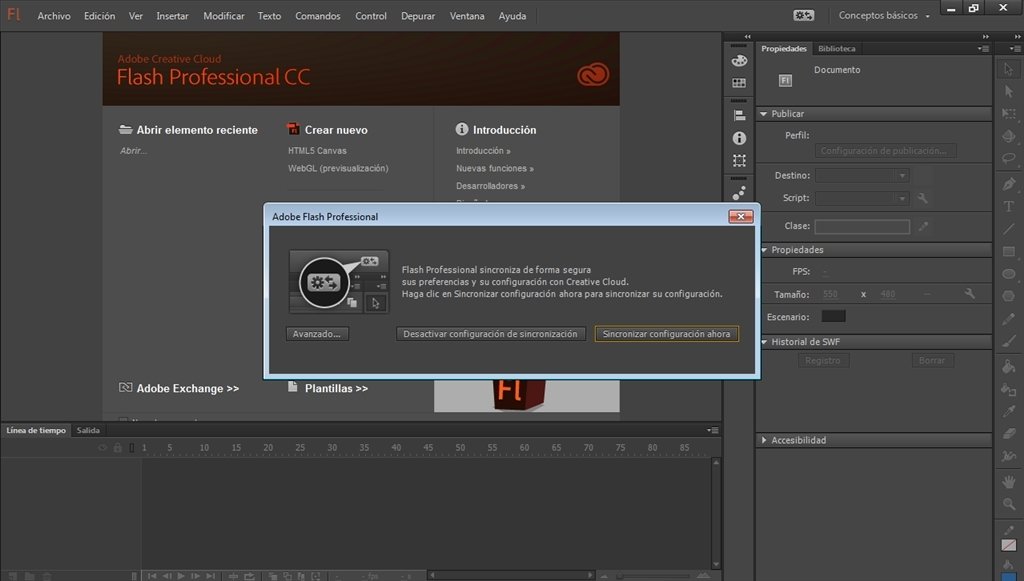
Task: Select the Subselection tool
Action: coord(1008,91)
